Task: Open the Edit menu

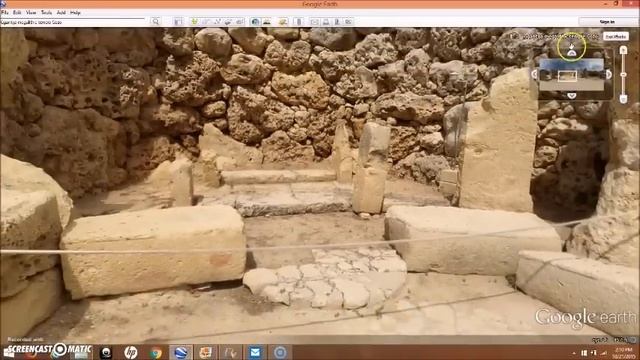Action: coord(17,13)
